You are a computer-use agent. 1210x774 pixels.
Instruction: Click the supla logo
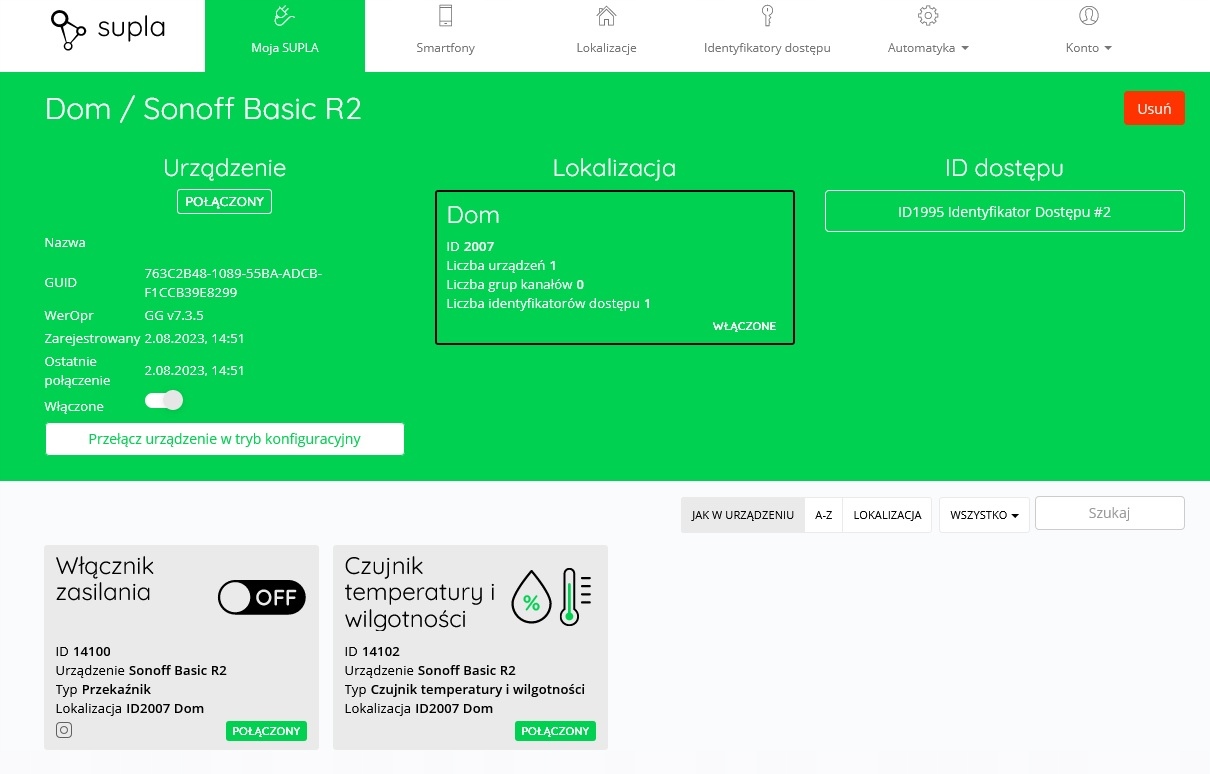(x=108, y=30)
